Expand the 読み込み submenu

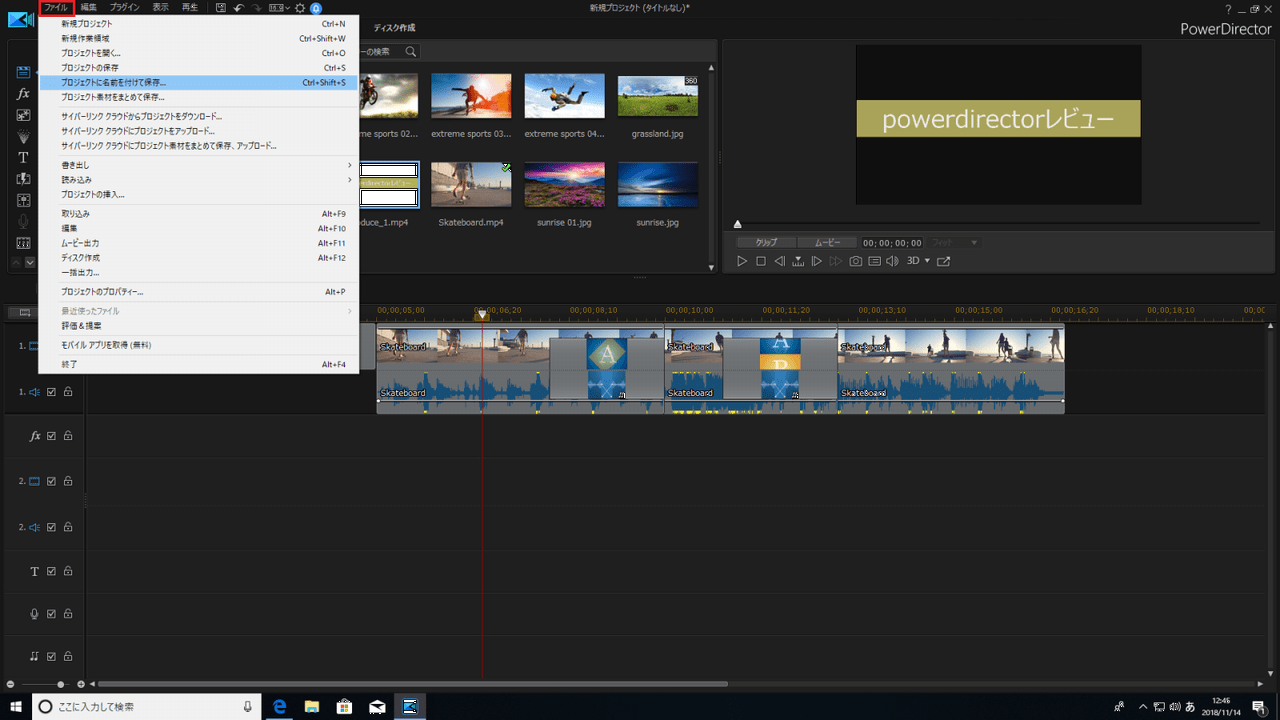(x=198, y=180)
